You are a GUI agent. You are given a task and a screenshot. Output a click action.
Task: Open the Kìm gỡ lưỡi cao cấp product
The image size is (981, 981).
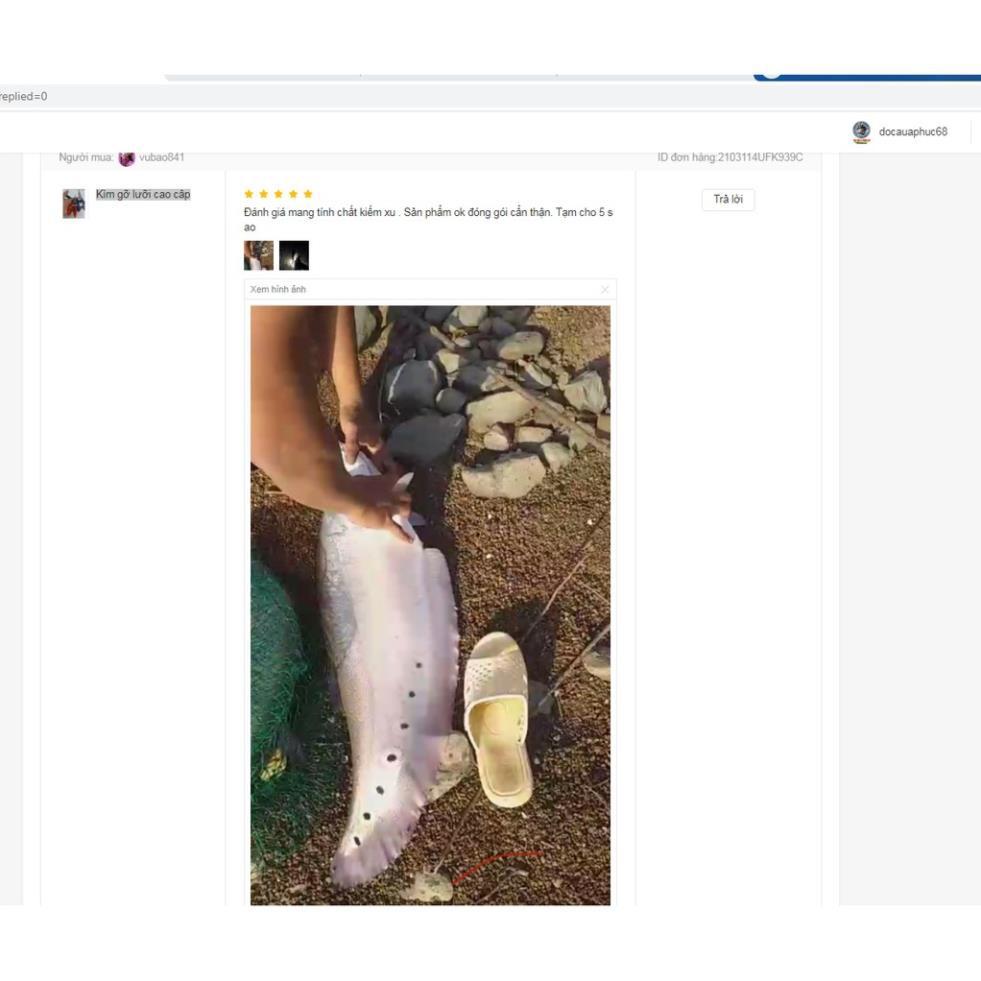click(143, 194)
